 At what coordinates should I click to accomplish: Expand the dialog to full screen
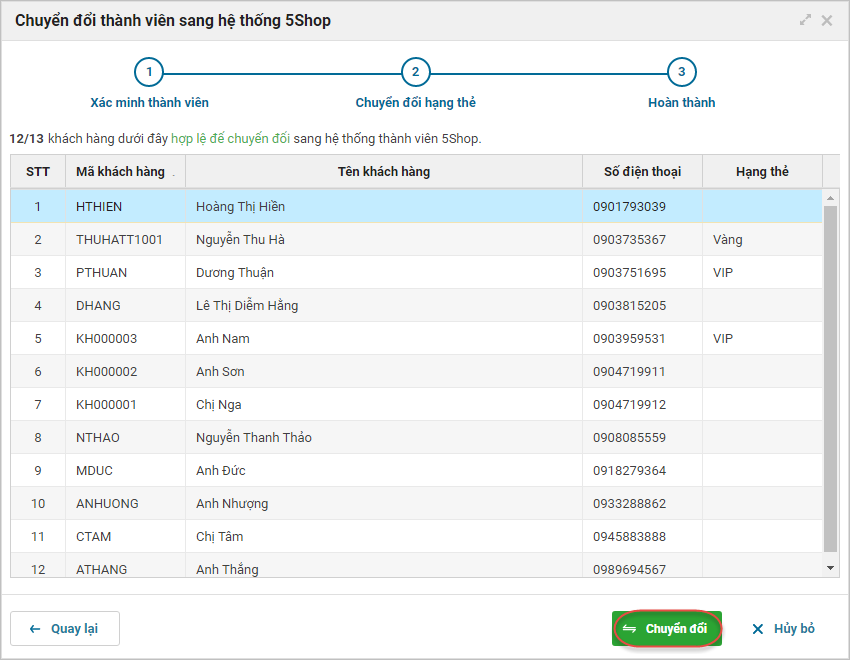click(x=806, y=20)
